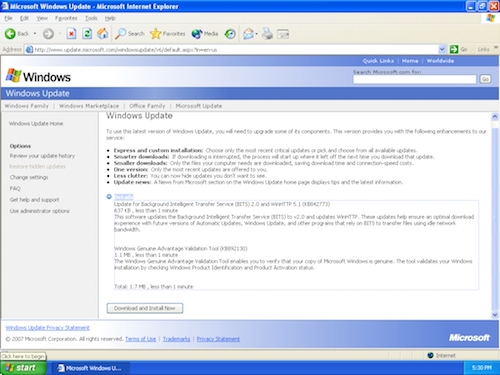Click the page scrollbar down arrow
The height and width of the screenshot is (375, 500).
click(x=495, y=315)
